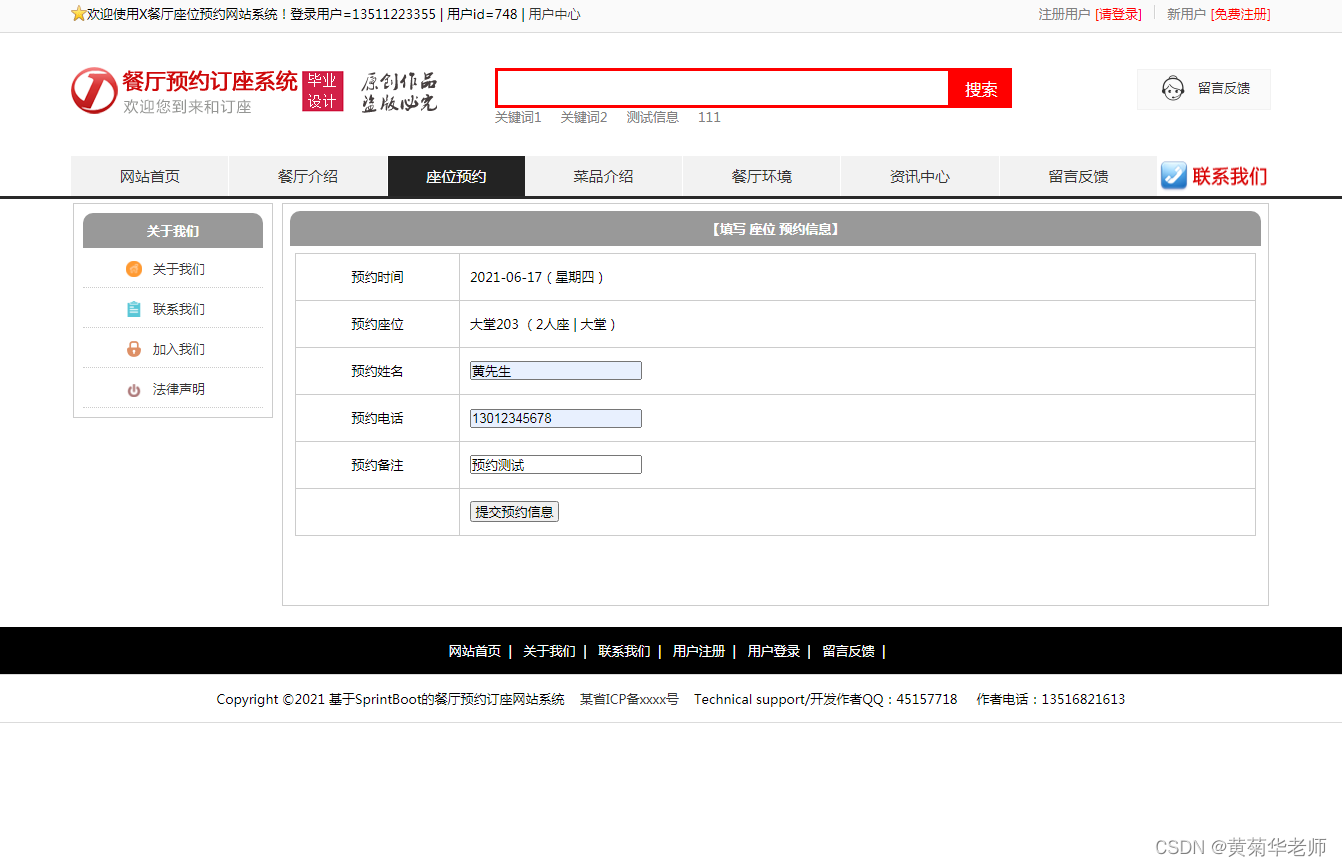Click the headset feedback icon

coord(1173,89)
